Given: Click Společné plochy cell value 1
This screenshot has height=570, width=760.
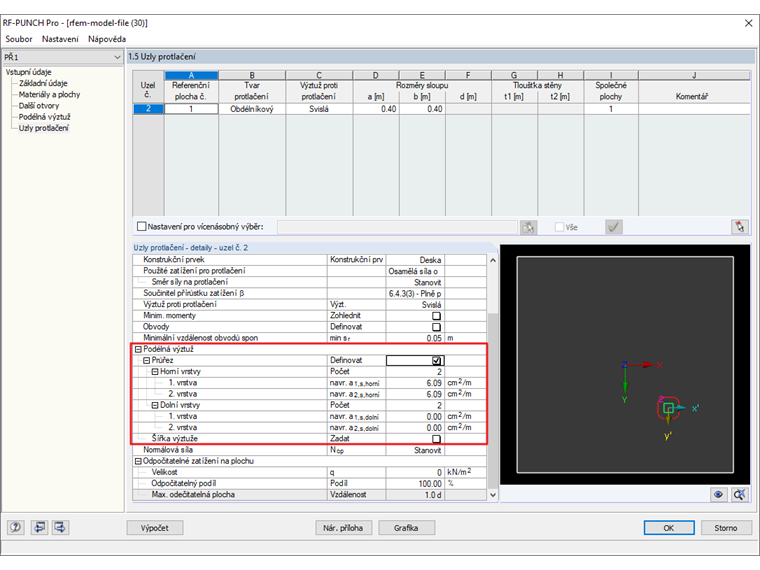Looking at the screenshot, I should 611,109.
